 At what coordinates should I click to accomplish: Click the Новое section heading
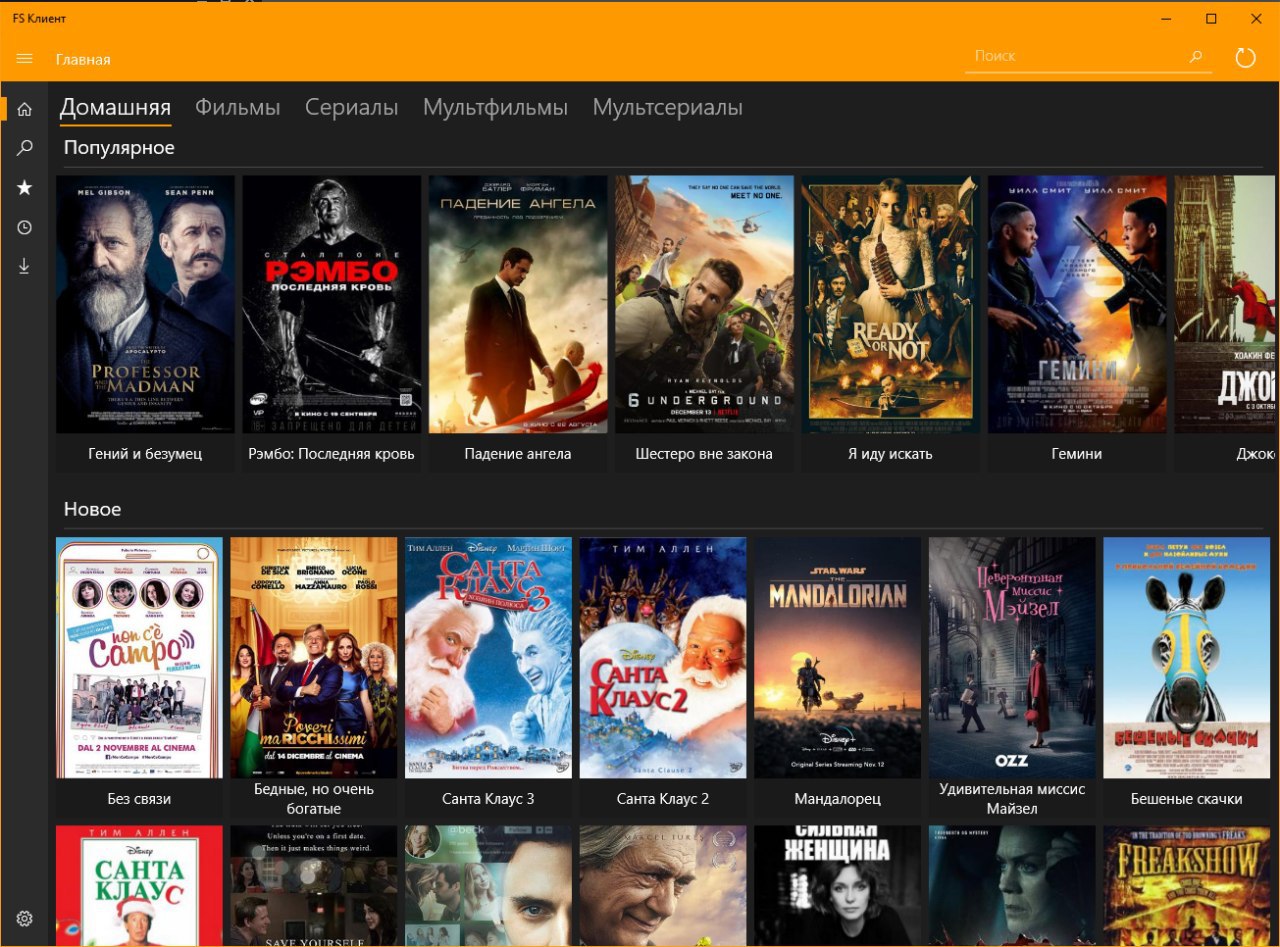(92, 509)
